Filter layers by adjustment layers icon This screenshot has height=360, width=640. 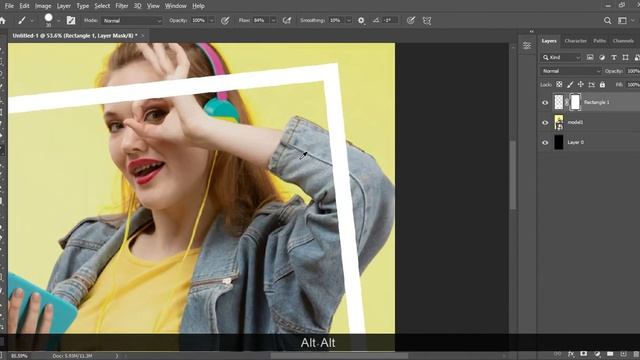[602, 58]
